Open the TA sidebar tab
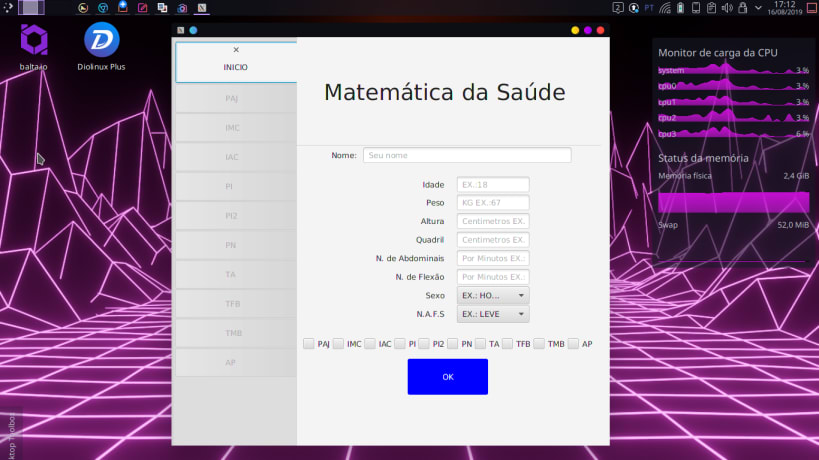This screenshot has width=819, height=460. pyautogui.click(x=236, y=274)
